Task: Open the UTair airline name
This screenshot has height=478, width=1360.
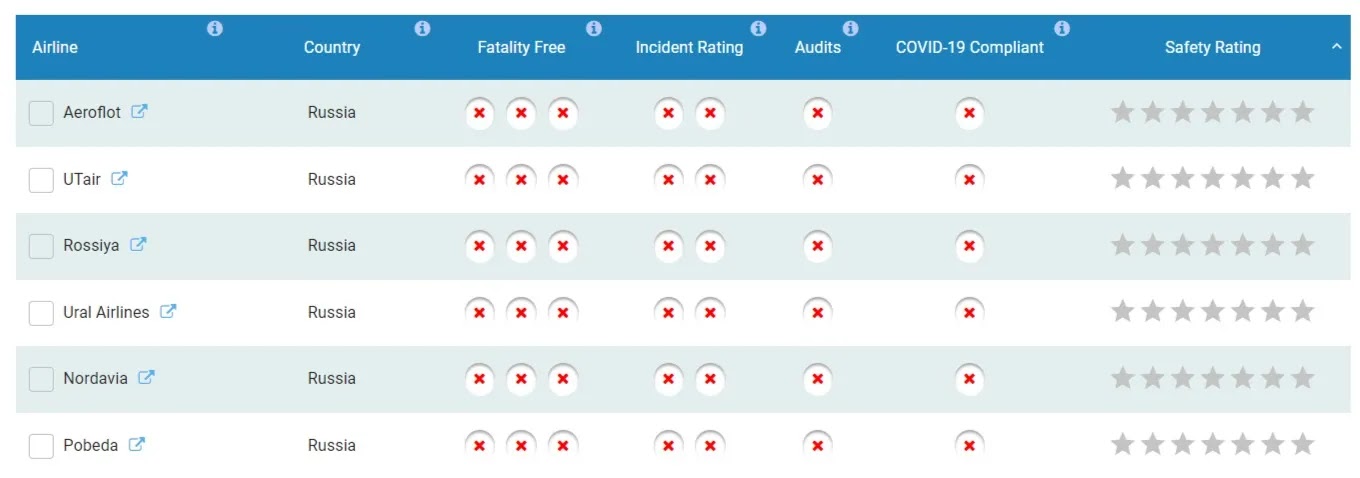Action: [82, 179]
